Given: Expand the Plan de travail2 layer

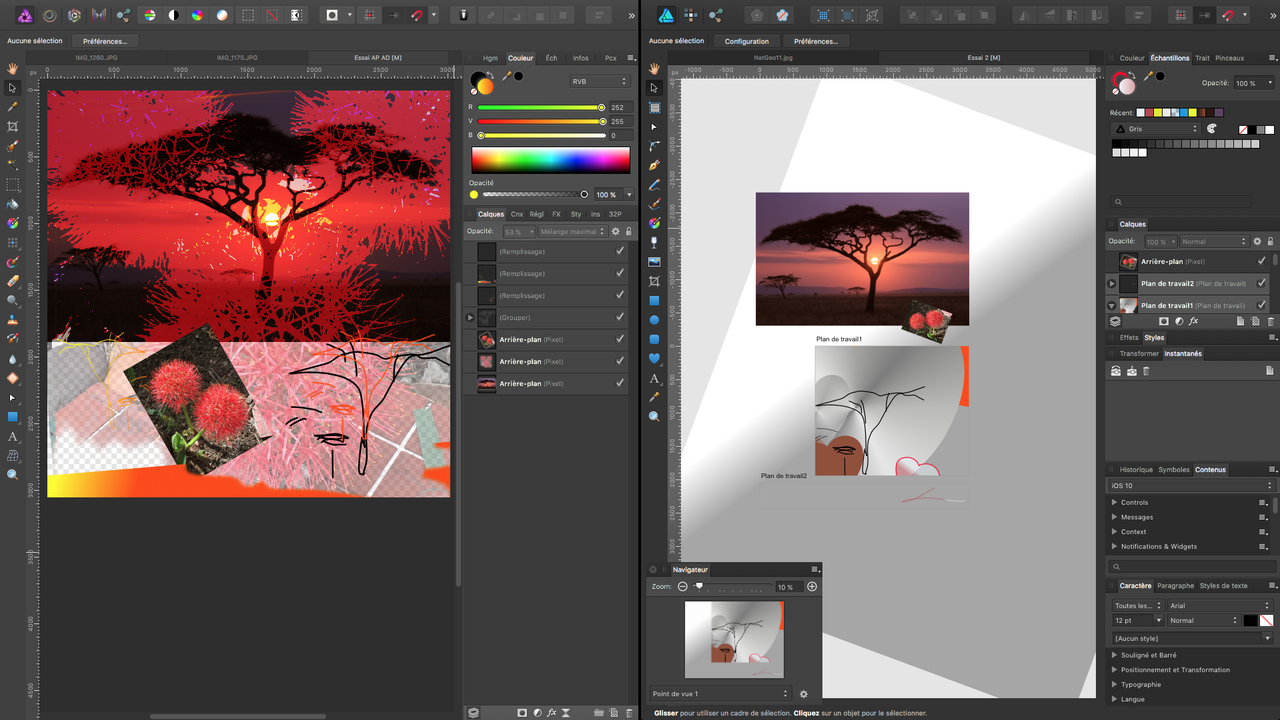Looking at the screenshot, I should coord(1112,283).
